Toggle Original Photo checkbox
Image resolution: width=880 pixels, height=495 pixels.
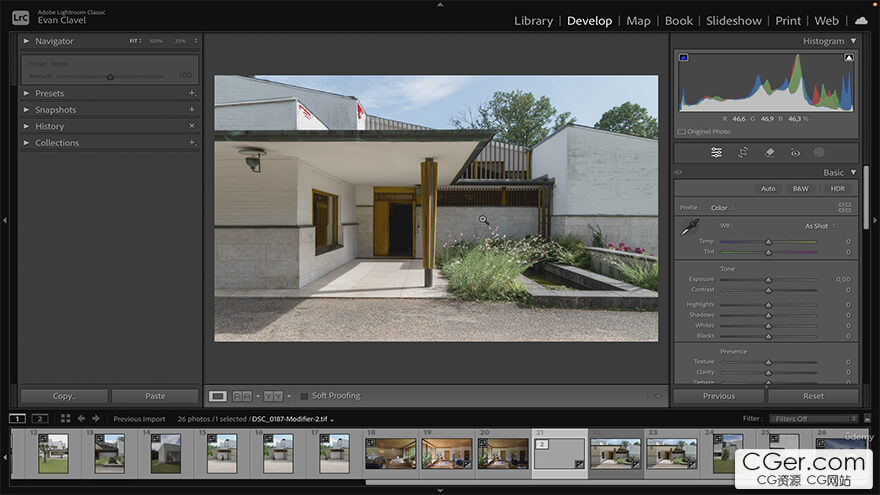[681, 132]
